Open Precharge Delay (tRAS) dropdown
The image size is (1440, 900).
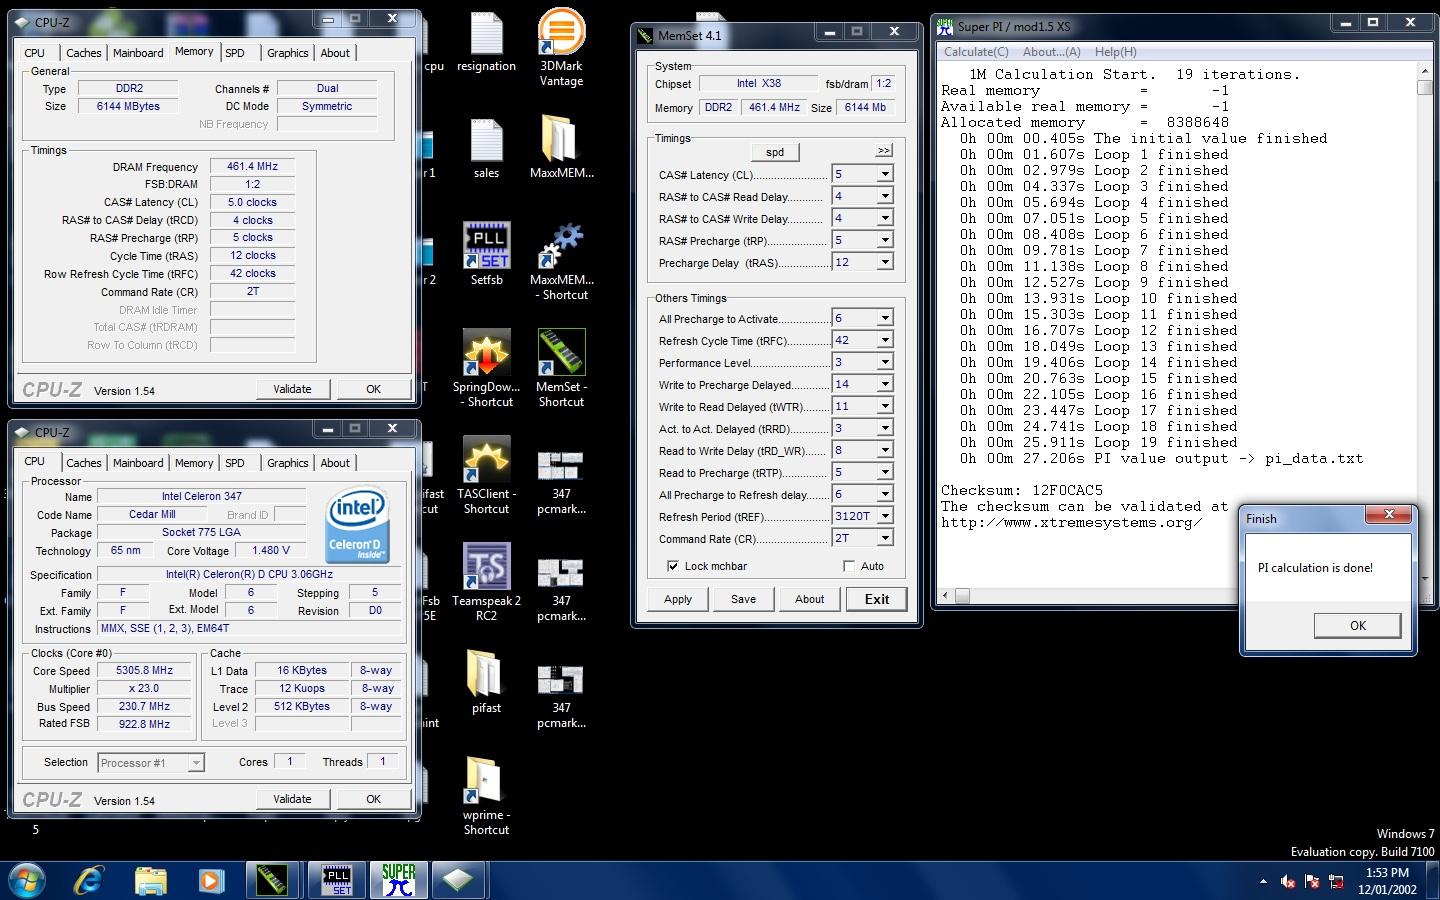885,262
